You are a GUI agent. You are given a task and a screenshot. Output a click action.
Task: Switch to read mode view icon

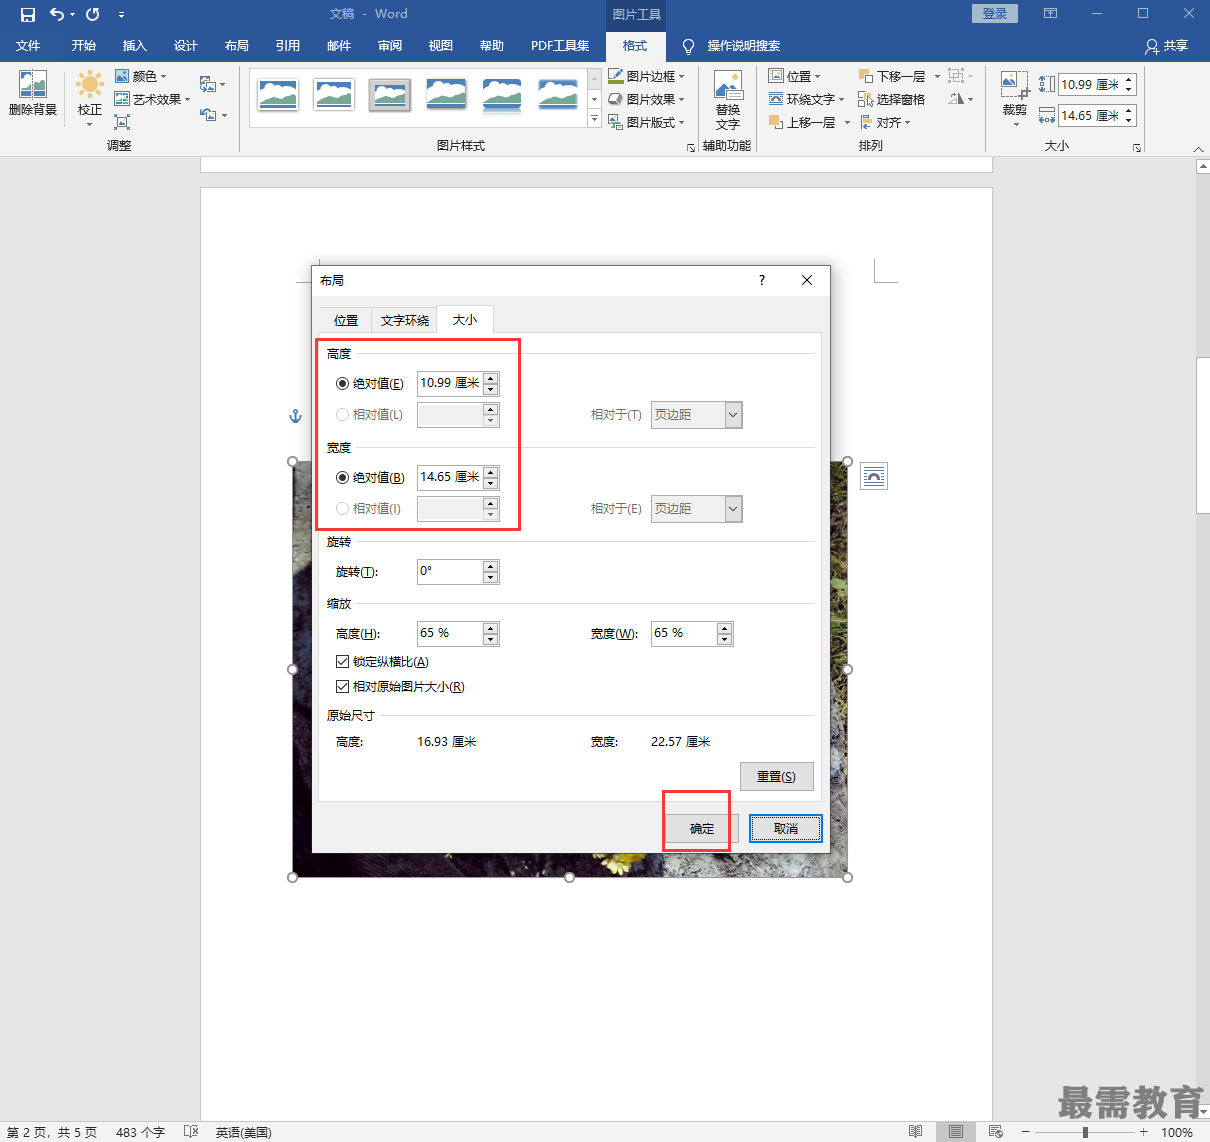pyautogui.click(x=916, y=1132)
